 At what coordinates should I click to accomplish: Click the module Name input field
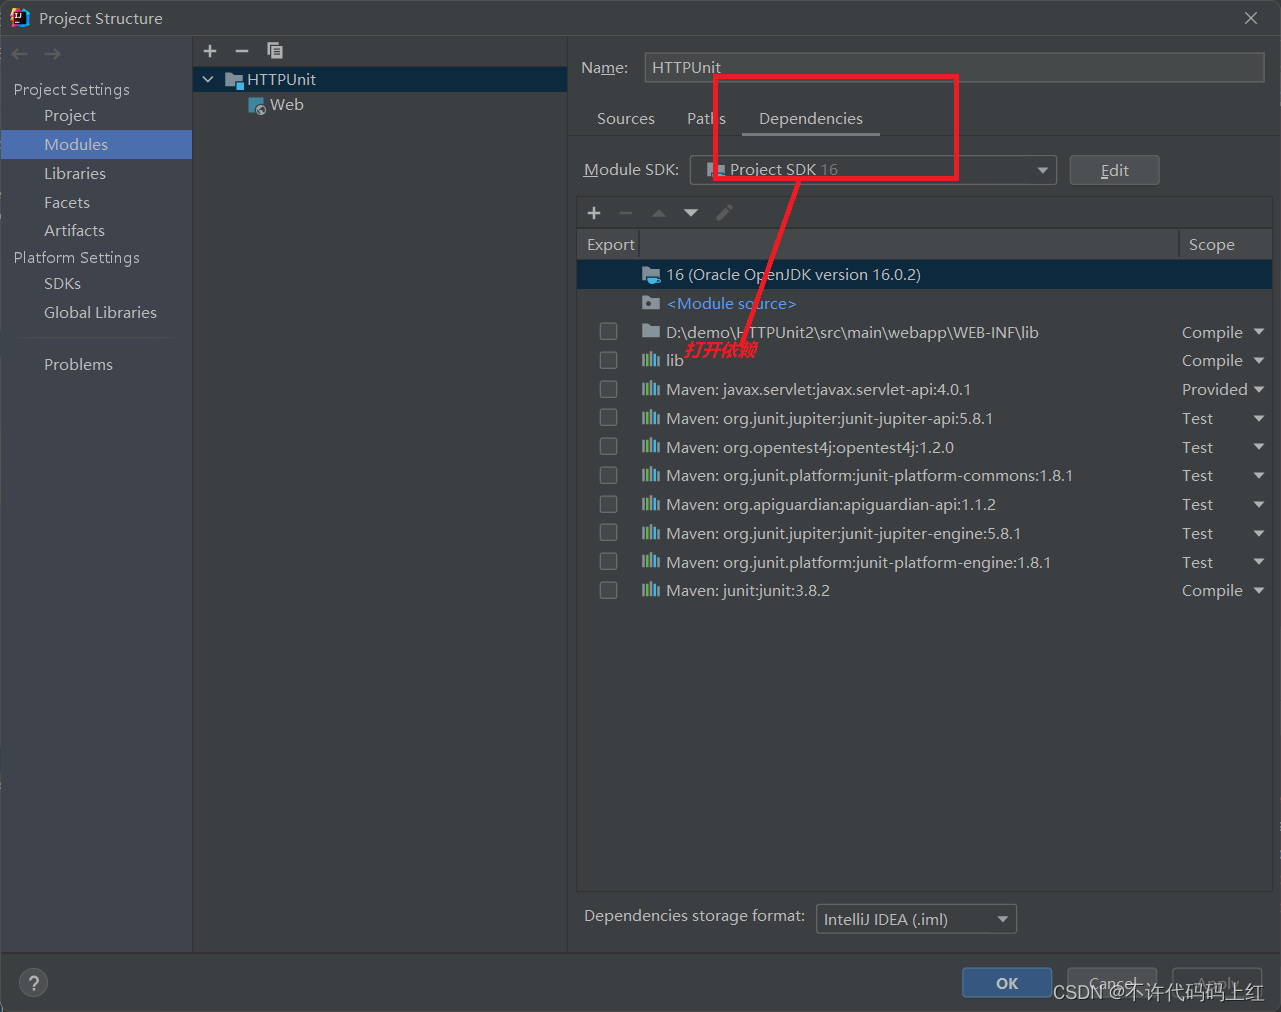point(955,67)
